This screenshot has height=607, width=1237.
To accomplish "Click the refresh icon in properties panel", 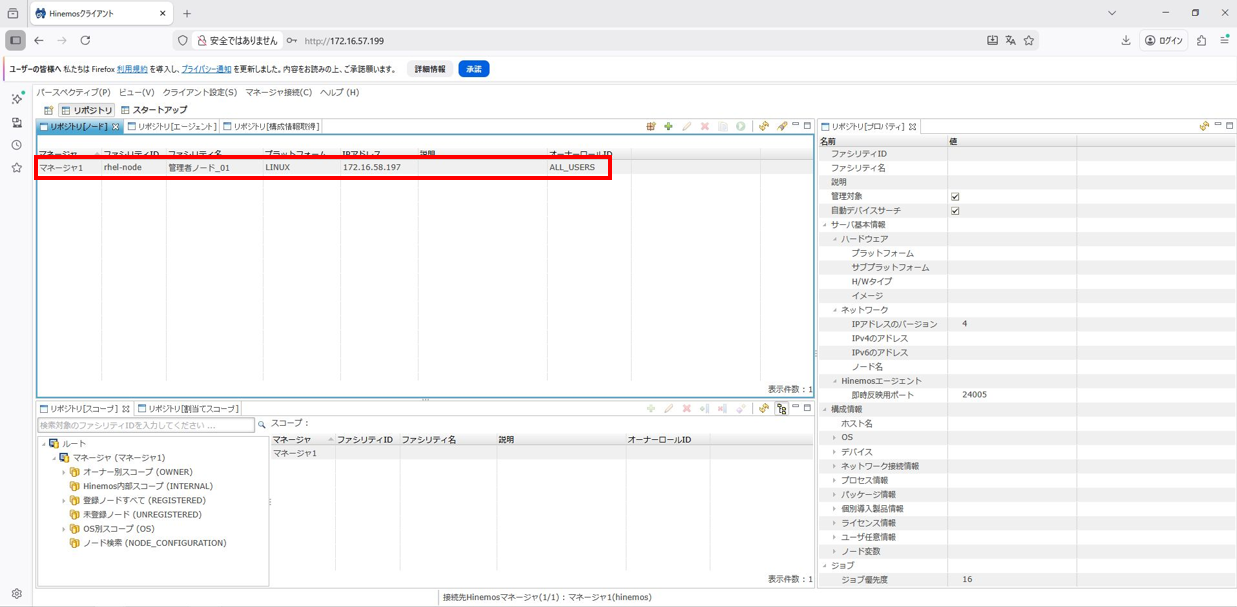I will tap(1205, 127).
